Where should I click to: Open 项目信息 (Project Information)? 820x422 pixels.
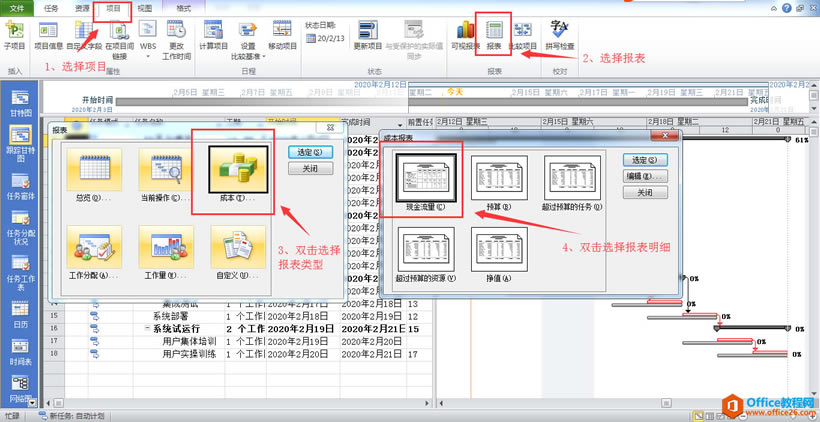coord(49,36)
